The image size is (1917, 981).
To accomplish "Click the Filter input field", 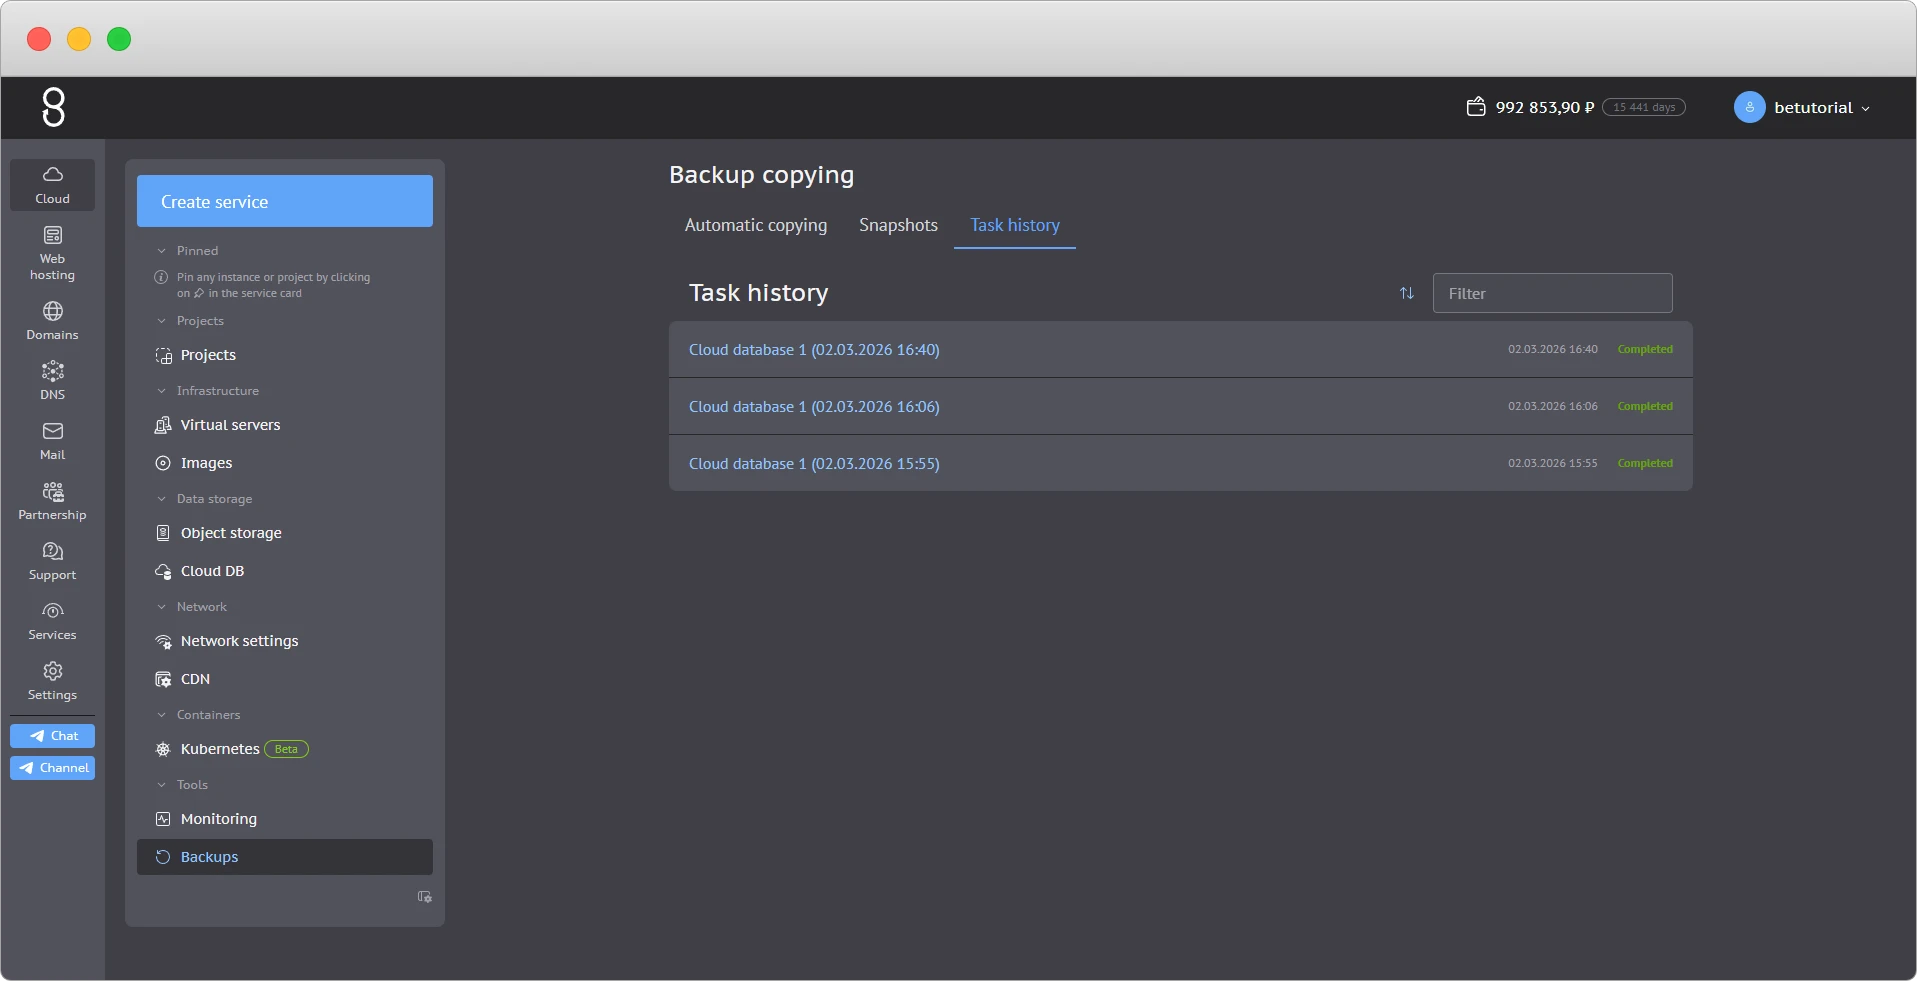I will coord(1552,293).
